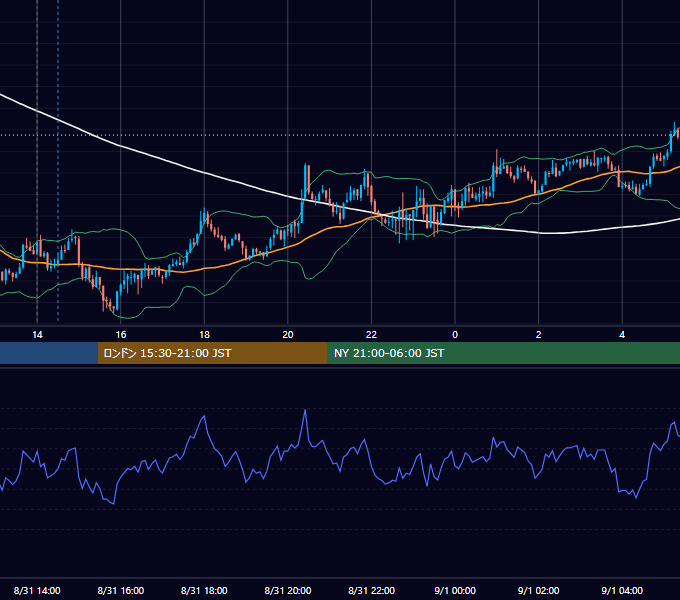Click the hour label 20 on price chart axis
Viewport: 680px width, 600px height.
[x=288, y=335]
